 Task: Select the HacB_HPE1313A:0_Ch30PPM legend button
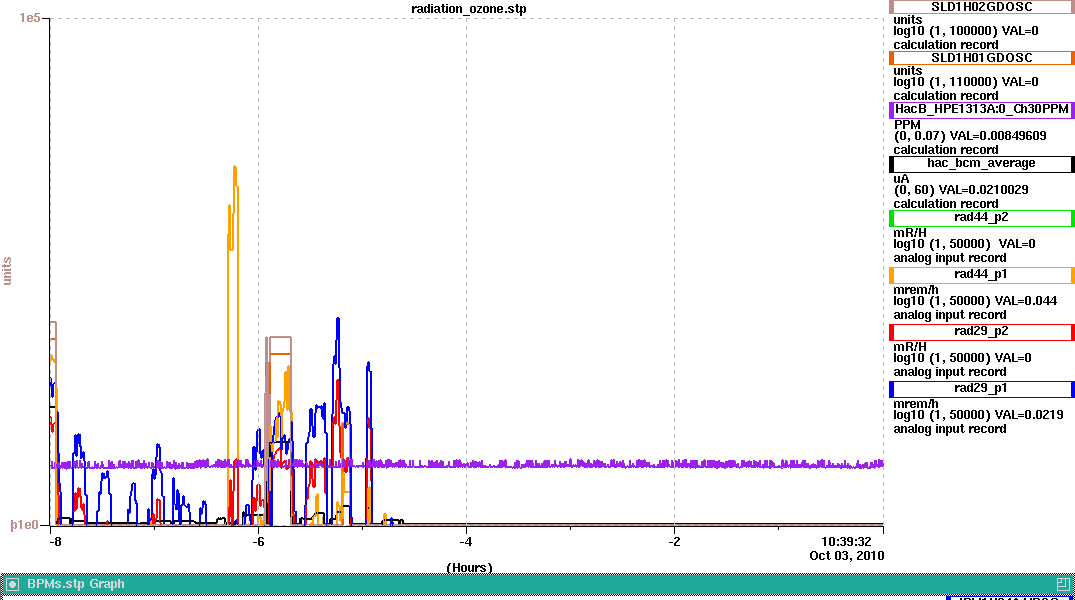pos(982,109)
